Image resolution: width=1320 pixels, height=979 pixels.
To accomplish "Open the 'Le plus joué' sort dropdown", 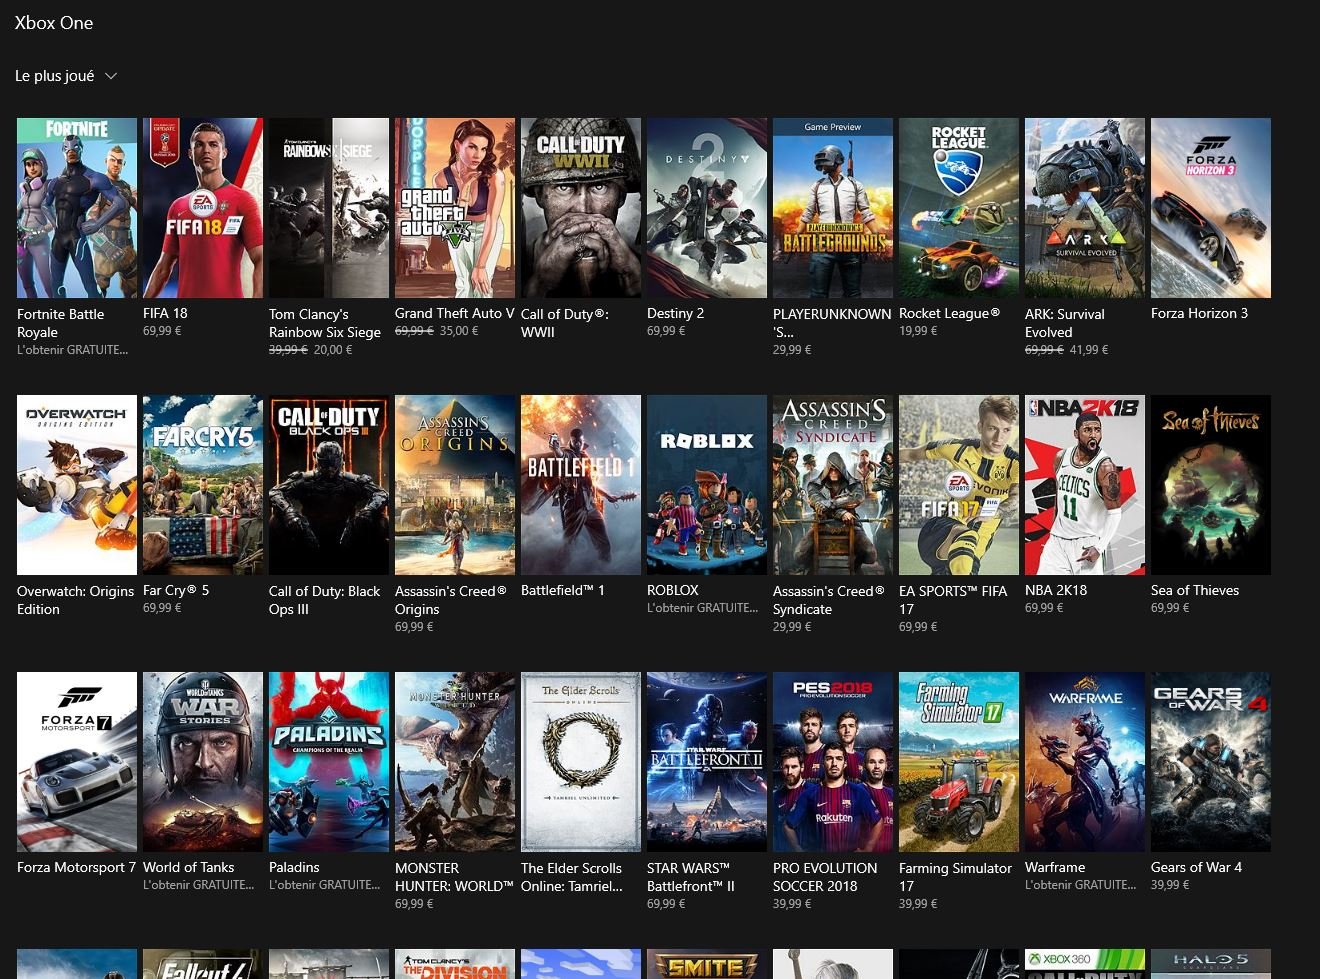I will pos(66,76).
